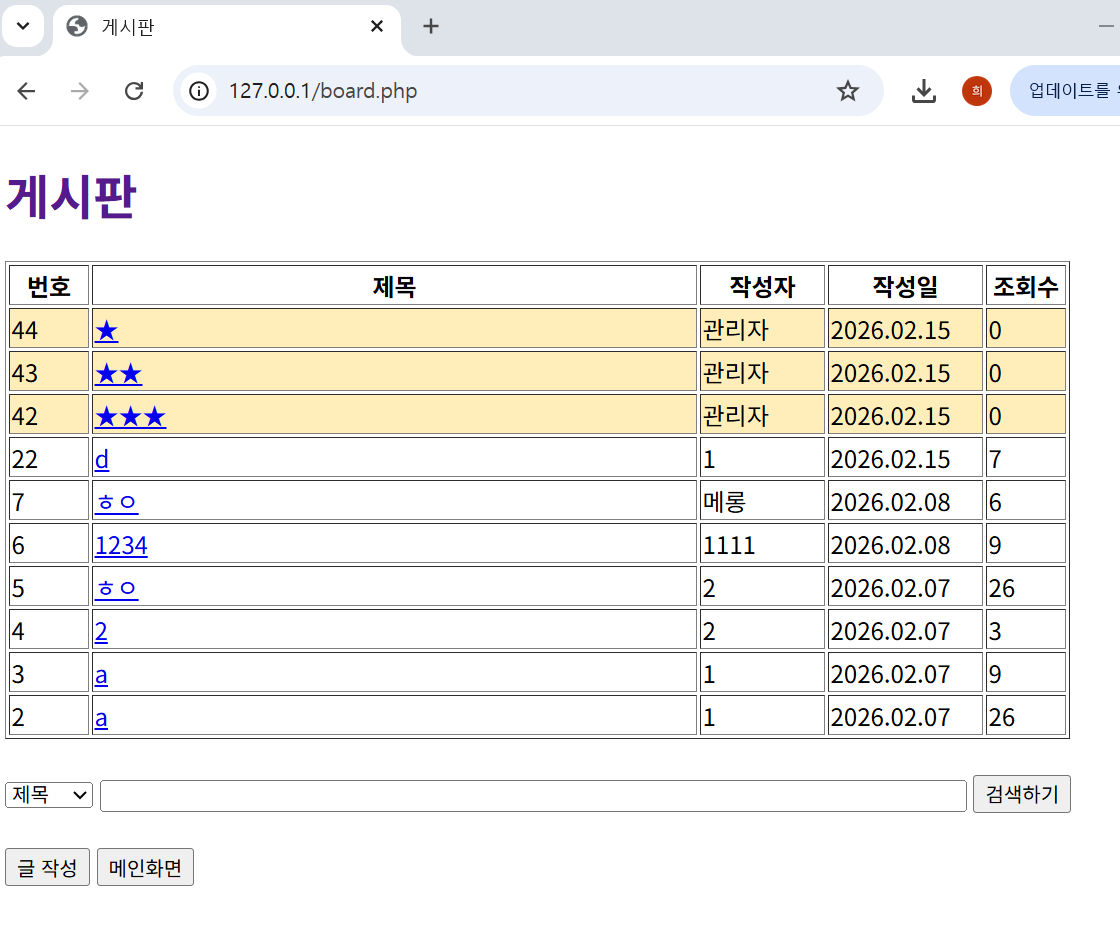Reload the board.php page
Image resolution: width=1120 pixels, height=951 pixels.
(134, 91)
